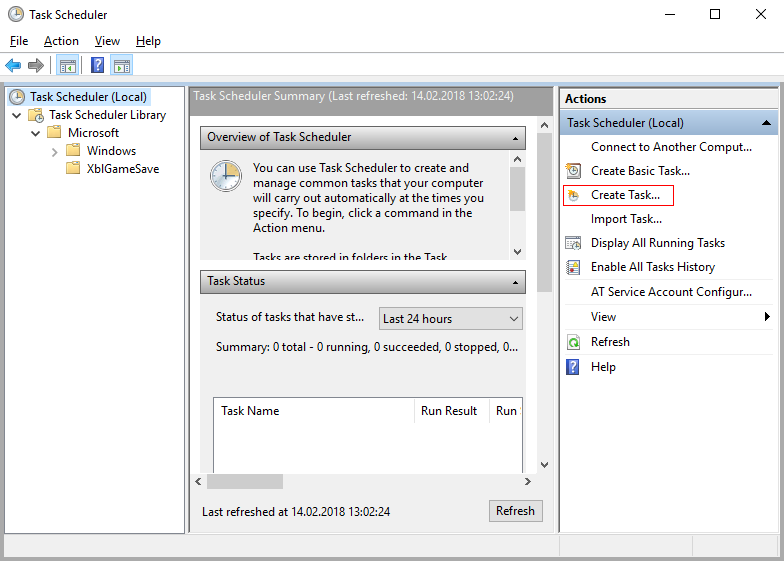Click the Overview text scrollbar up arrow

[518, 160]
